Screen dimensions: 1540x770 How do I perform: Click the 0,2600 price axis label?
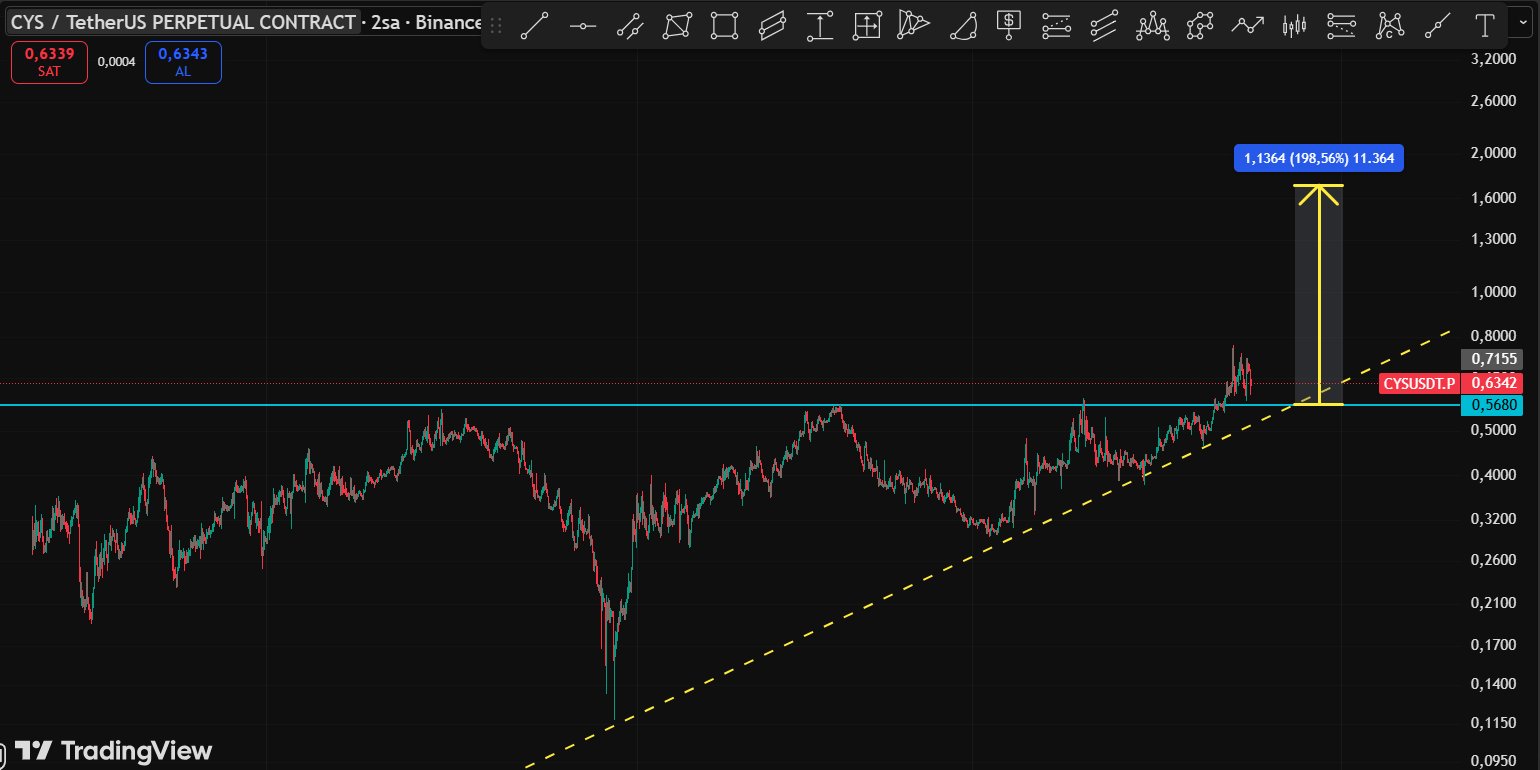[1494, 560]
